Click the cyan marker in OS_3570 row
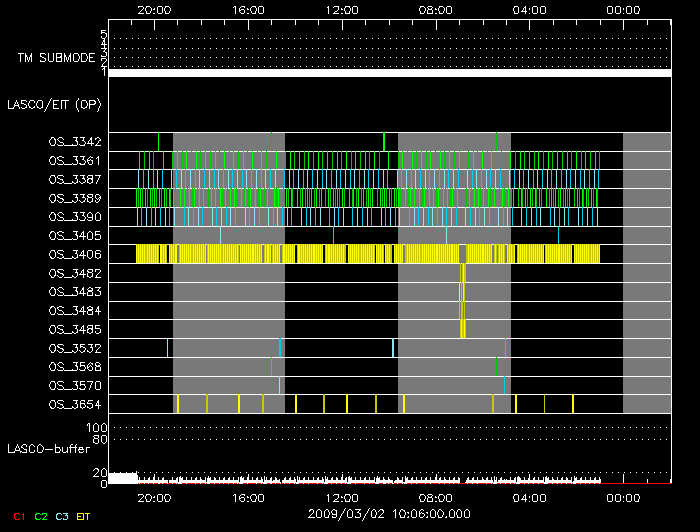The image size is (700, 532). 505,385
